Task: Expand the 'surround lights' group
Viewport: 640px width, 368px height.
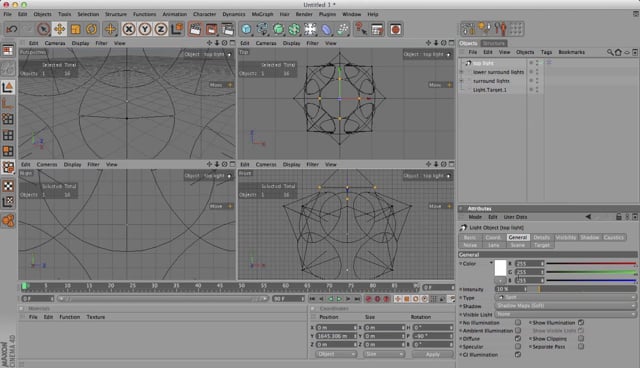Action: pyautogui.click(x=462, y=81)
